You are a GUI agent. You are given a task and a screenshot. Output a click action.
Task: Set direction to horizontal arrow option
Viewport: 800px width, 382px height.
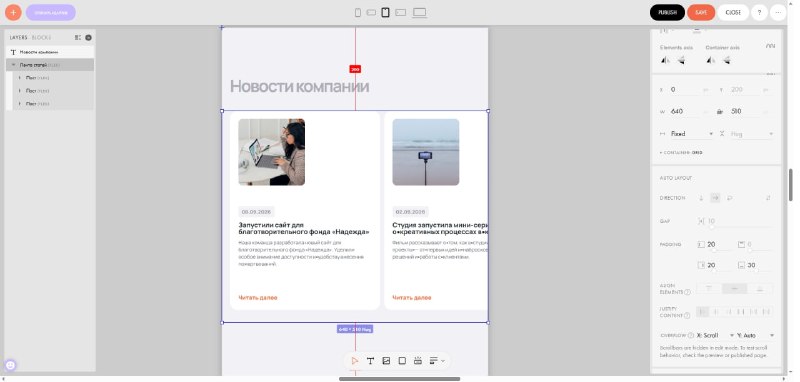click(x=715, y=198)
